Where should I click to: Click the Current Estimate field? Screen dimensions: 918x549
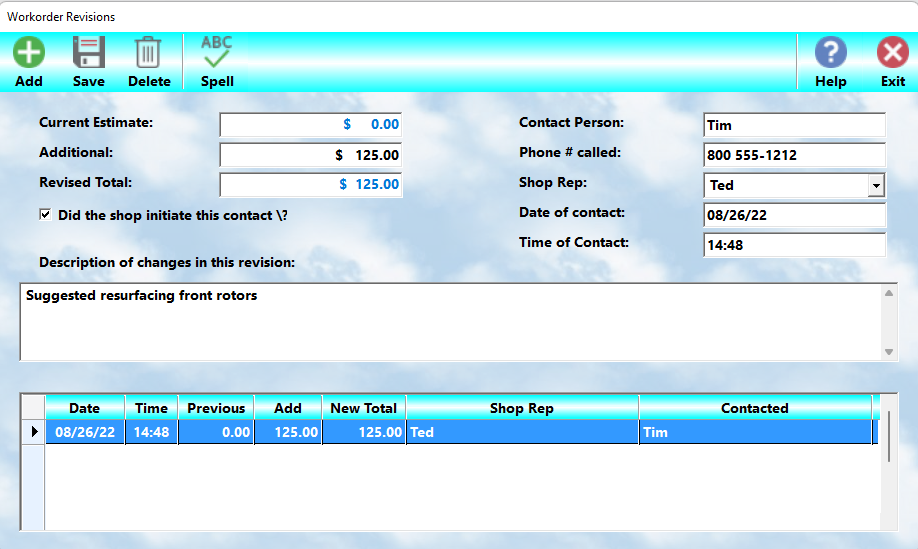(311, 125)
